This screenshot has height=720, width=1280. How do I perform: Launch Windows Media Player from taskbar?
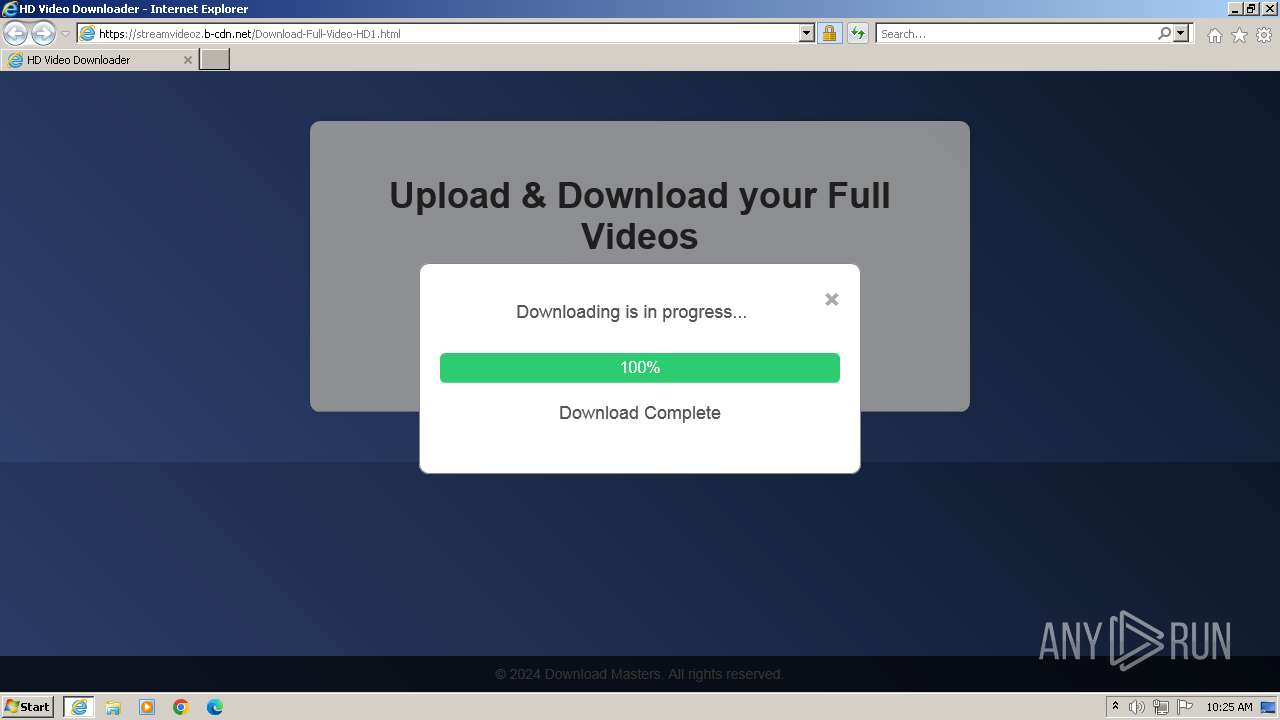pos(147,707)
